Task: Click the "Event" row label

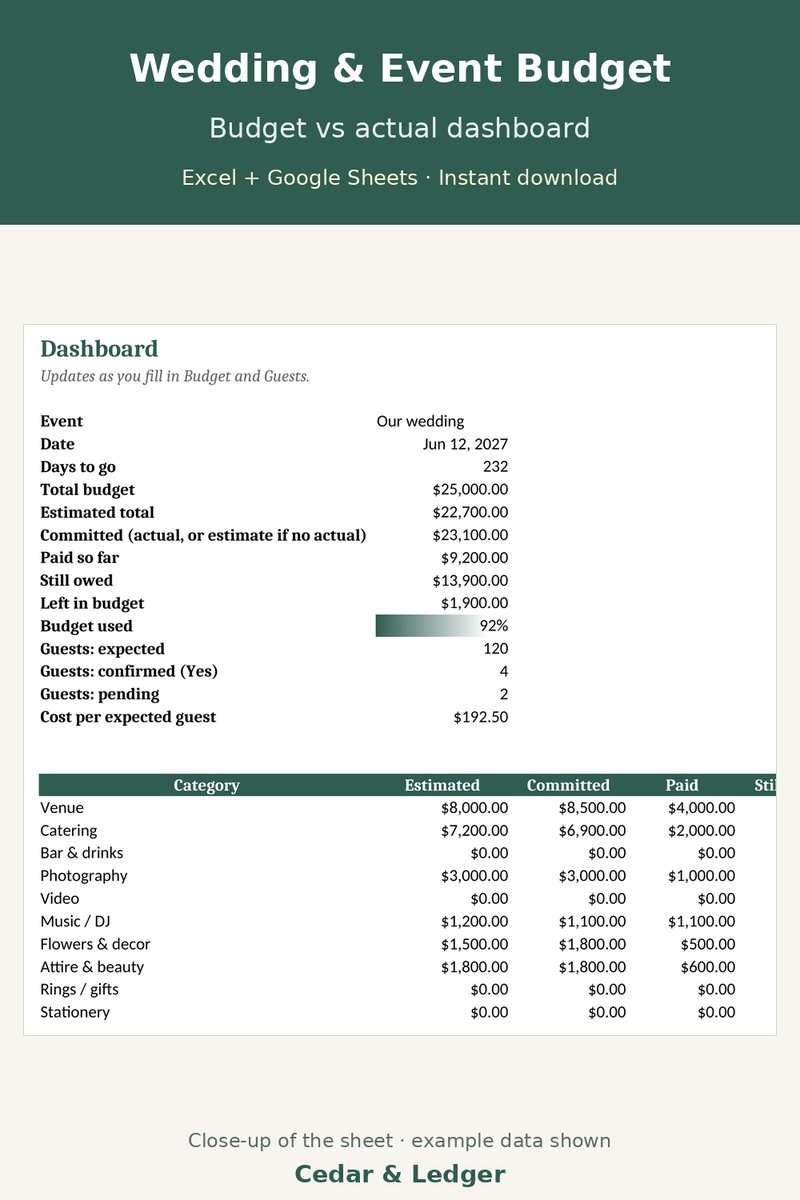Action: point(62,421)
